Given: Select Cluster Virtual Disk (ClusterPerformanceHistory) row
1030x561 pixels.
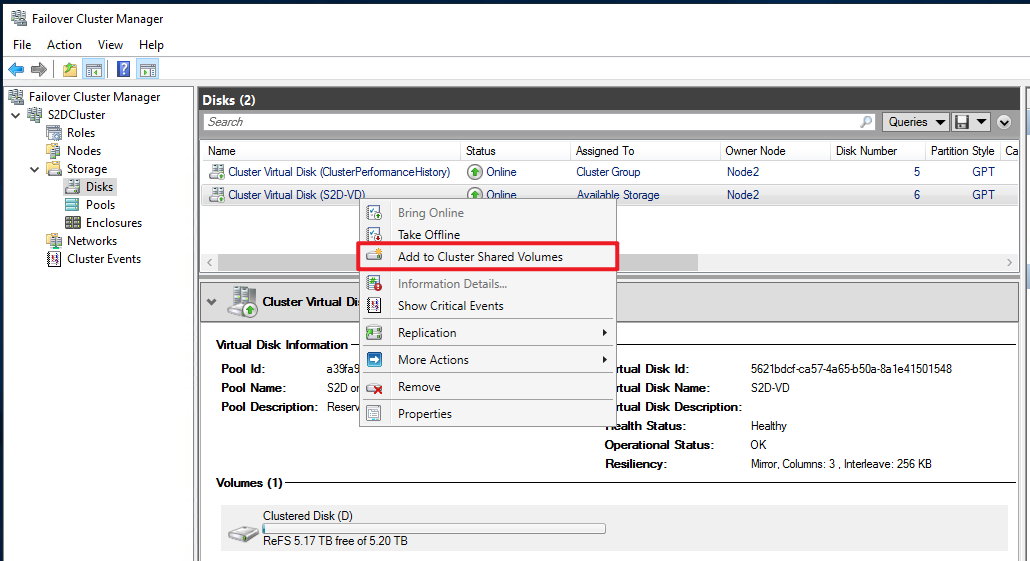Looking at the screenshot, I should click(x=610, y=172).
